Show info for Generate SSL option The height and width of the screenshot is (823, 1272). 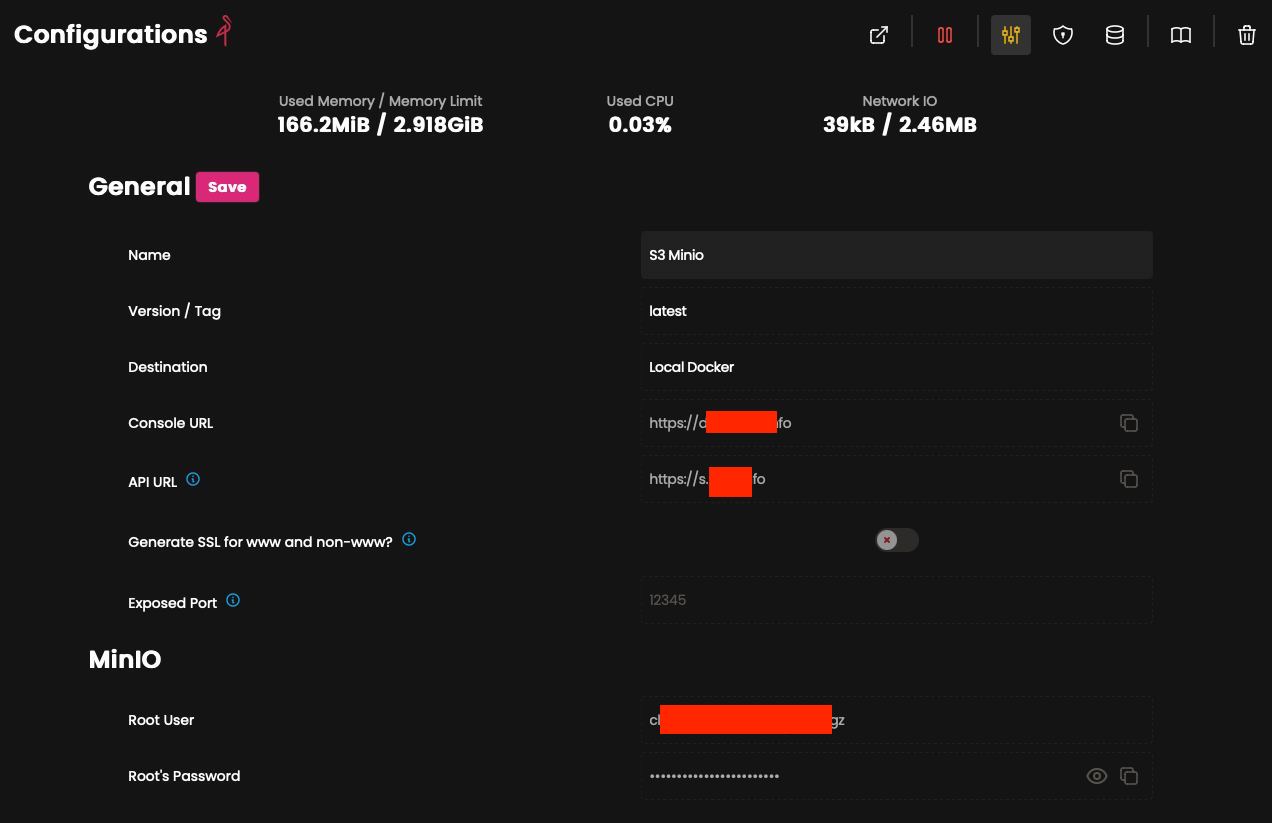409,539
